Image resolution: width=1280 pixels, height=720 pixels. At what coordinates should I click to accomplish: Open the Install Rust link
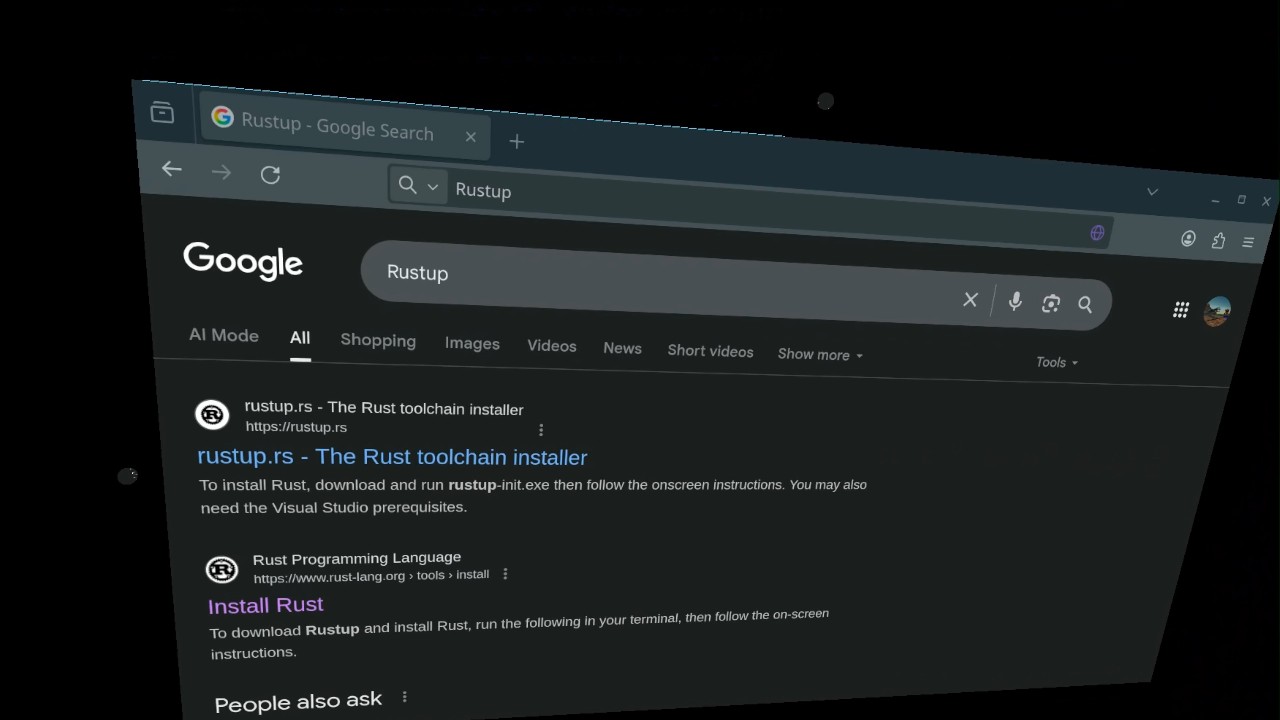tap(265, 605)
